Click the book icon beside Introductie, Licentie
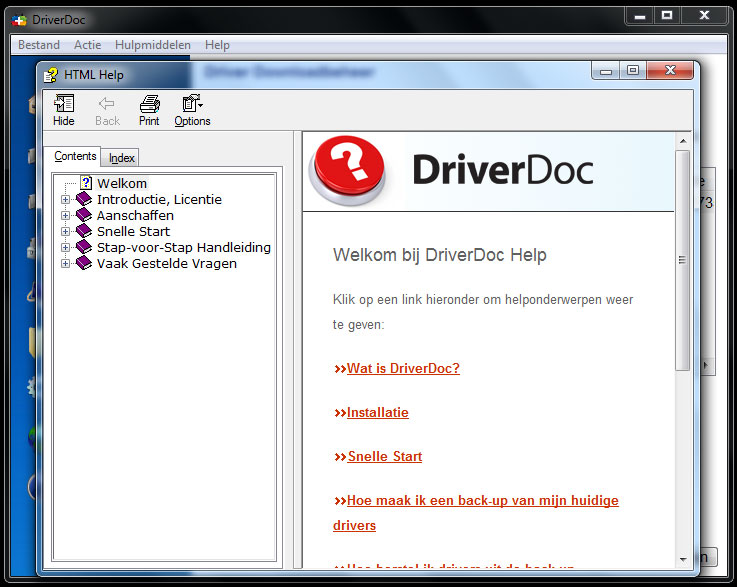 pyautogui.click(x=84, y=199)
